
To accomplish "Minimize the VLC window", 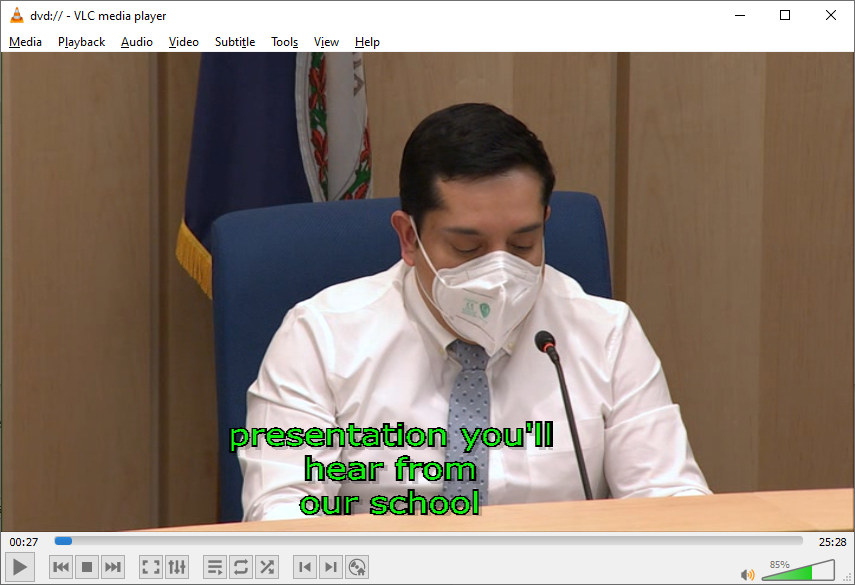I will click(740, 15).
